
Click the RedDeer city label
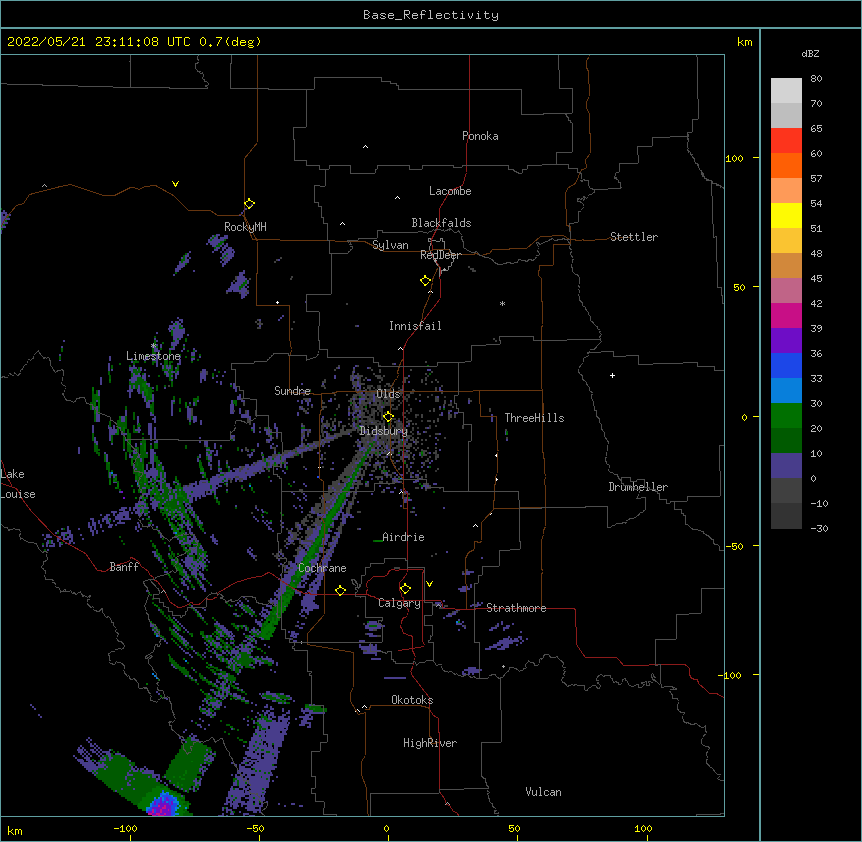440,255
